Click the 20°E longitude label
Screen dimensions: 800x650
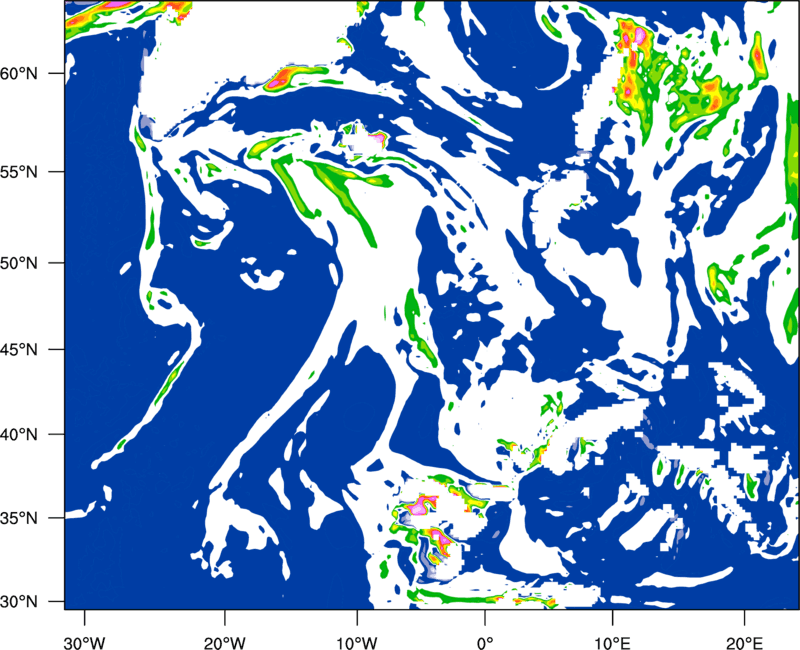(744, 643)
